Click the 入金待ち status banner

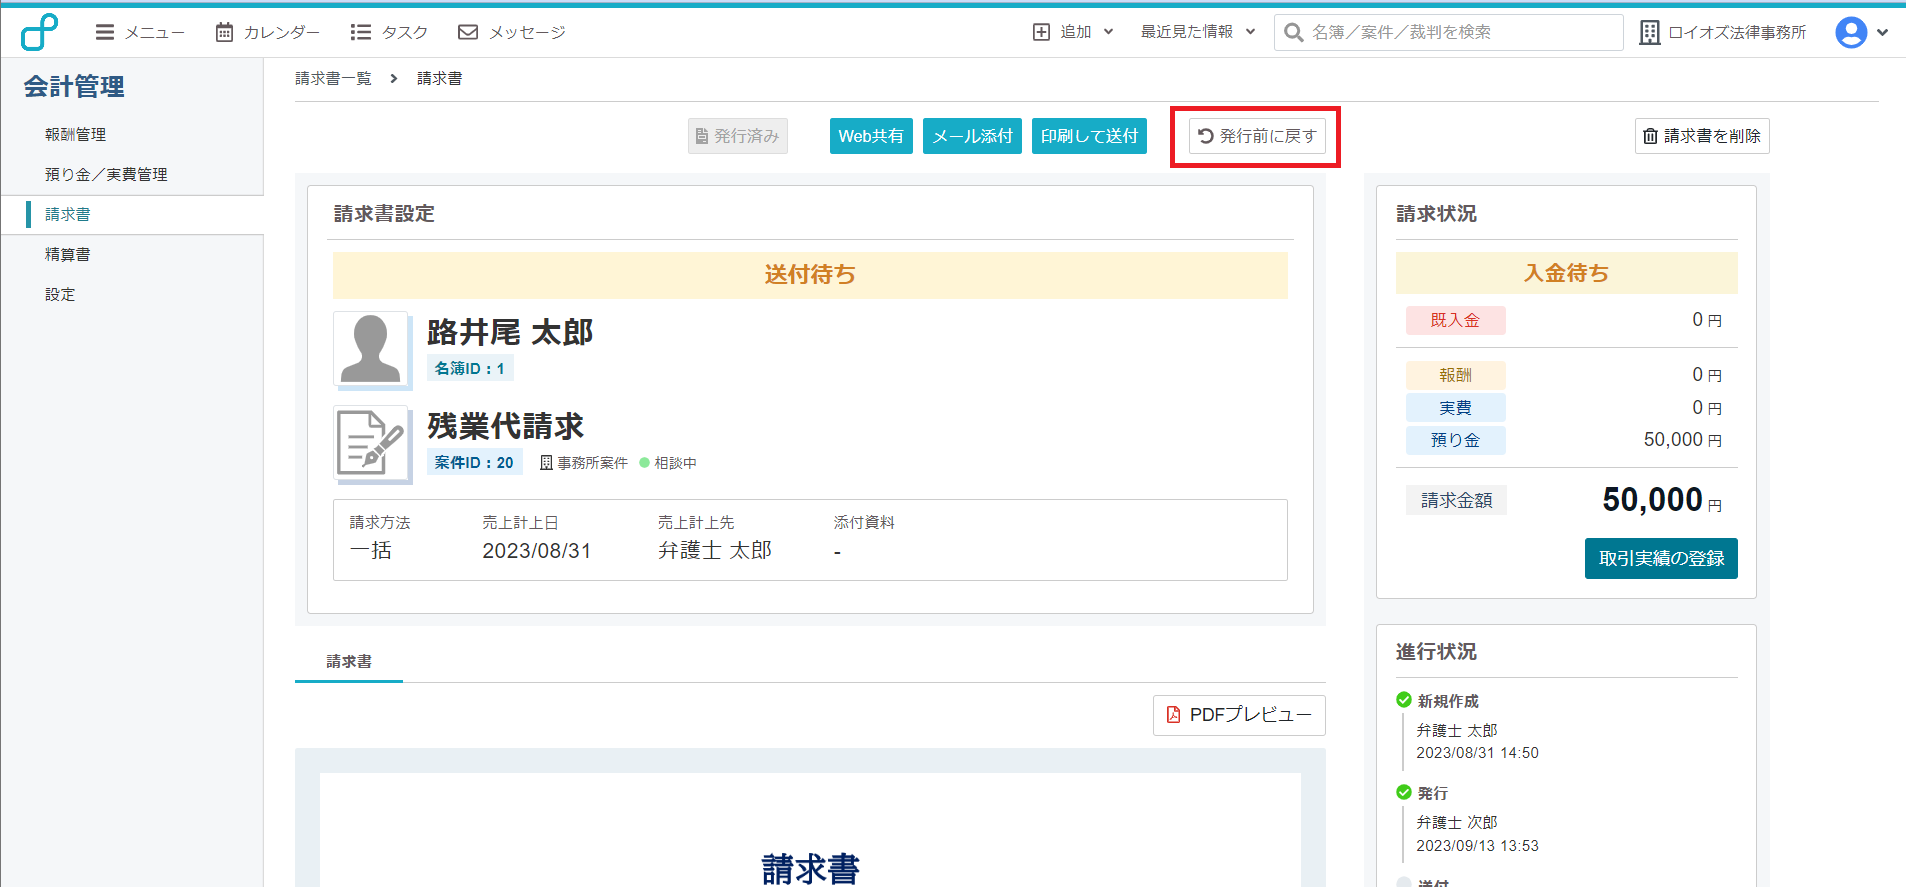(x=1566, y=273)
